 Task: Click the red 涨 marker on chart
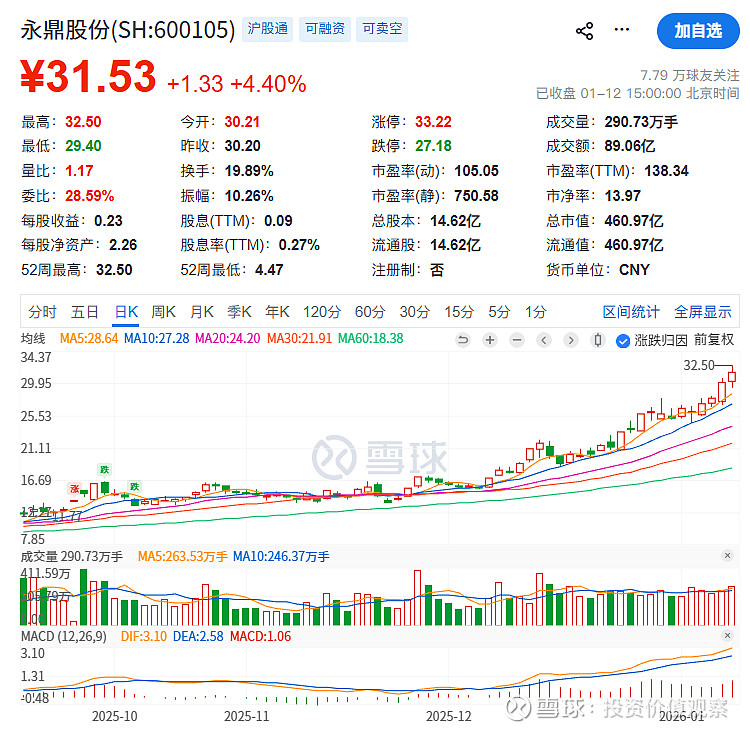[74, 488]
